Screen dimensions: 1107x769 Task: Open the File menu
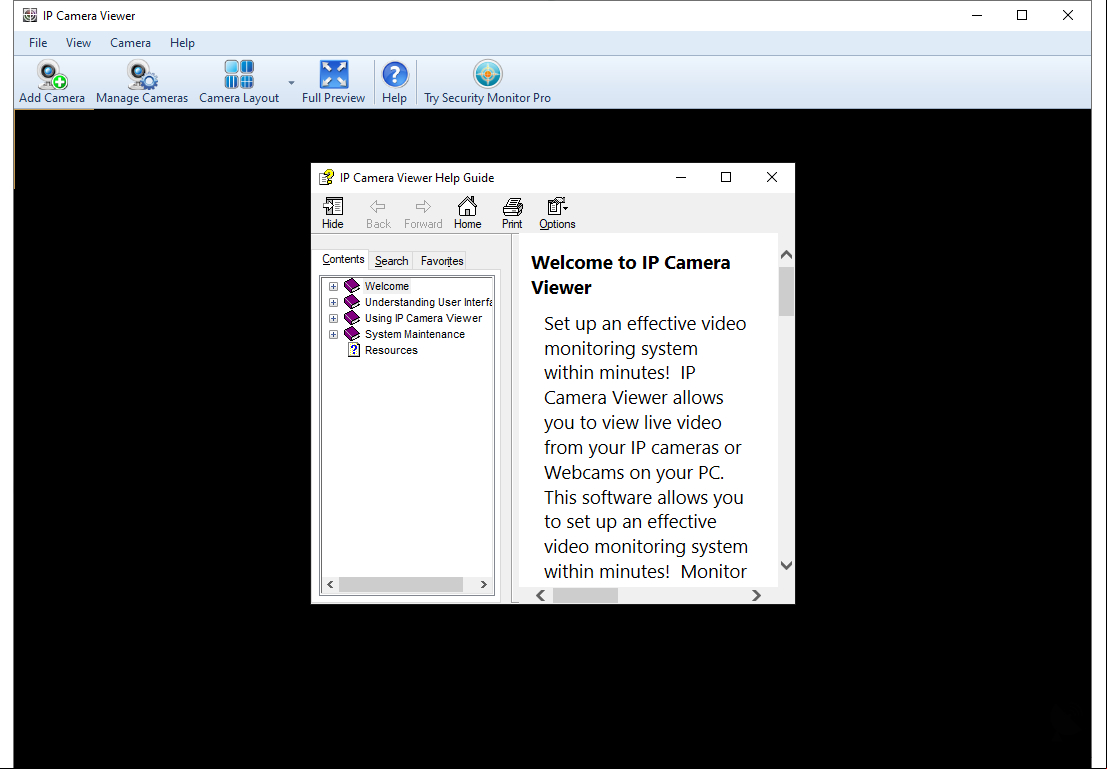38,43
